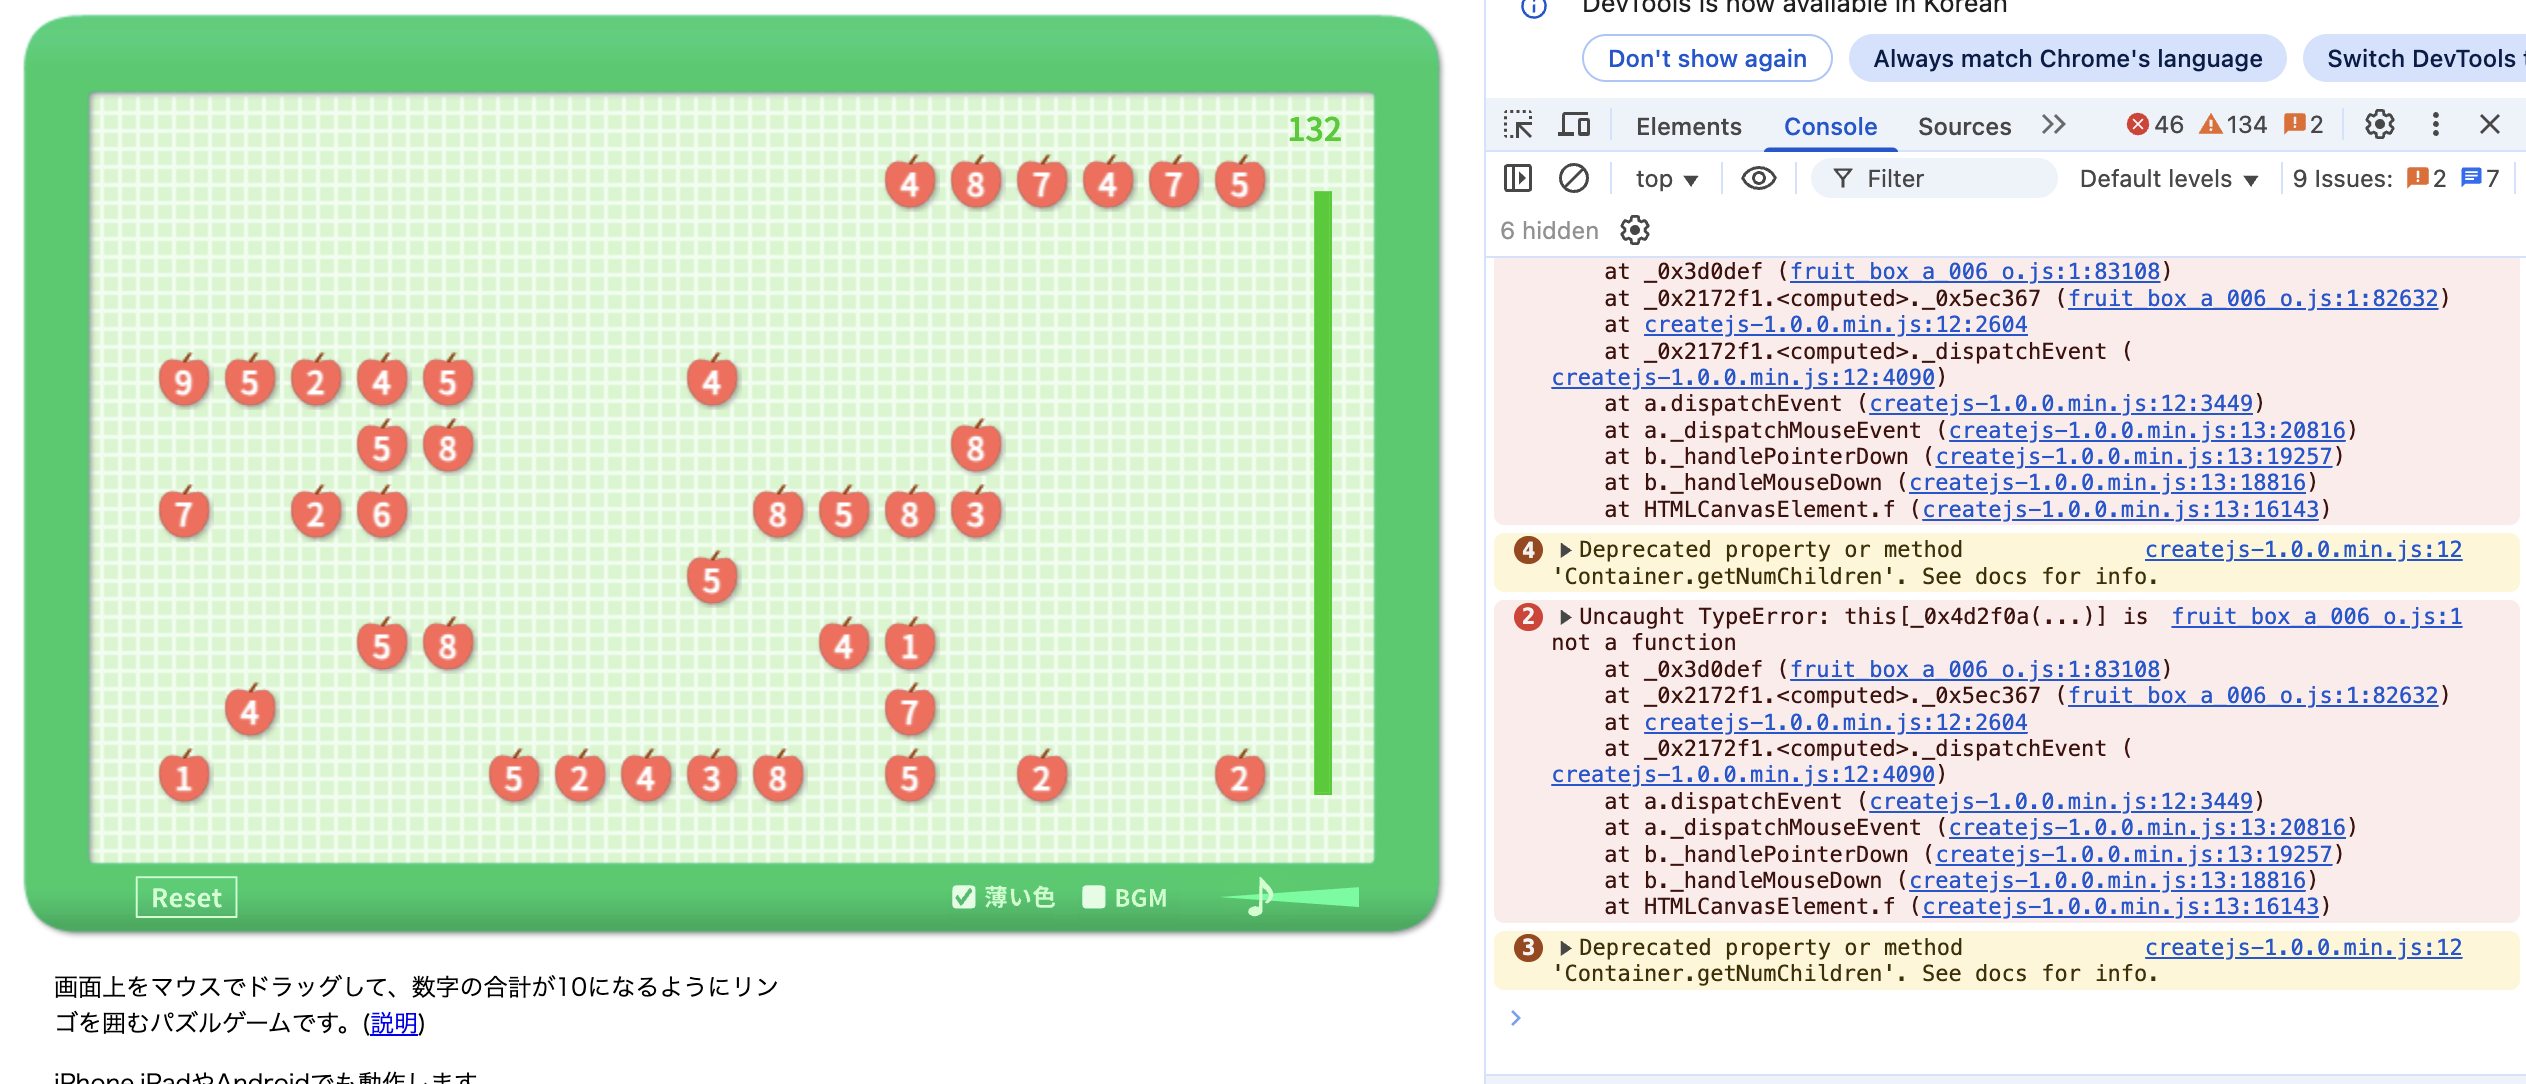Uncheck the 薄い色 checkbox
Image resolution: width=2526 pixels, height=1084 pixels.
point(963,897)
